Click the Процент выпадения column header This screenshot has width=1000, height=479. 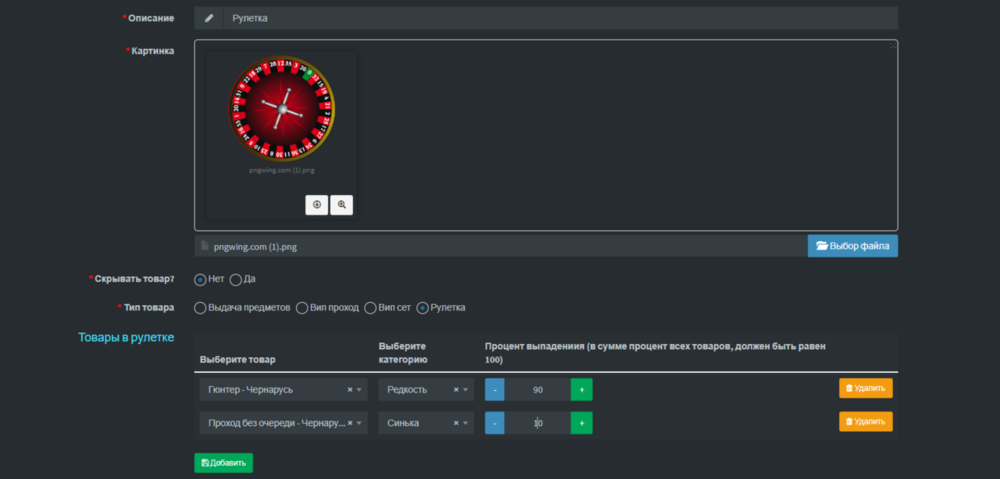click(x=655, y=353)
